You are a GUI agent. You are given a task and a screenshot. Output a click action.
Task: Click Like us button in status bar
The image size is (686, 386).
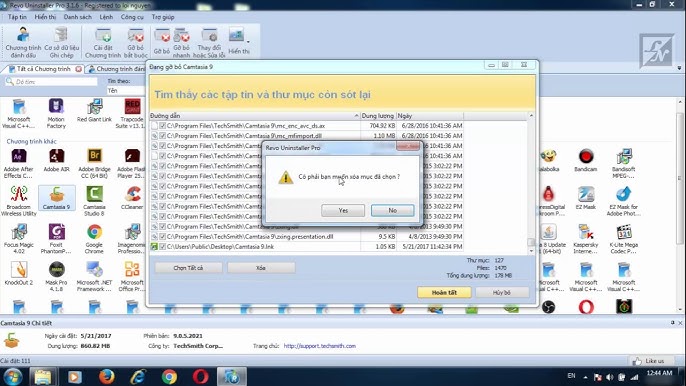(649, 361)
